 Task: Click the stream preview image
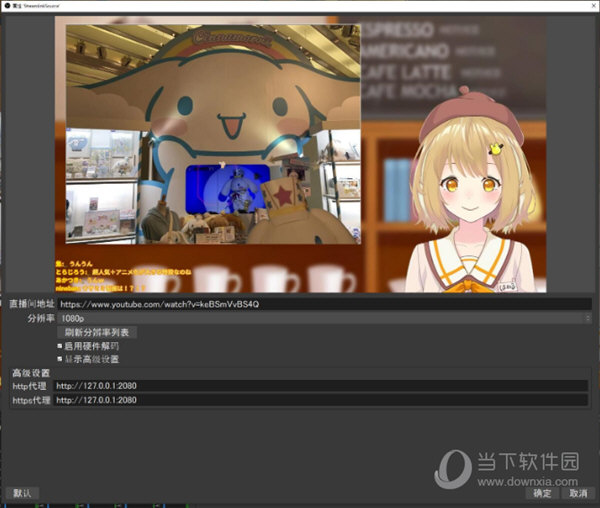click(x=300, y=154)
